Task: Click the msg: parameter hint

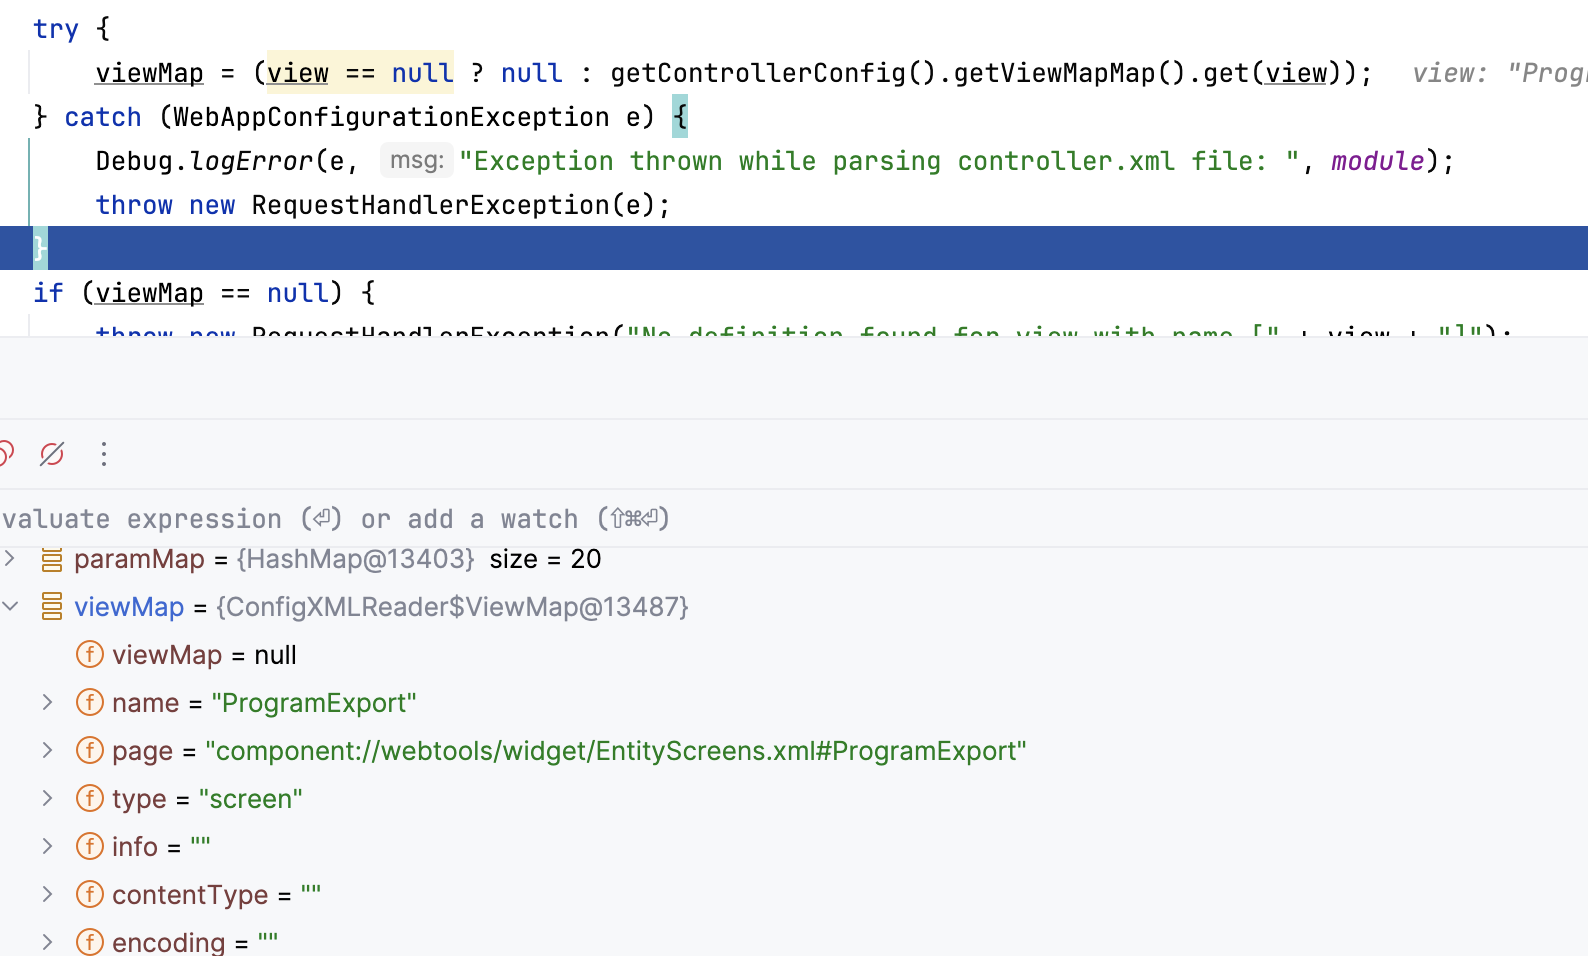Action: point(416,160)
